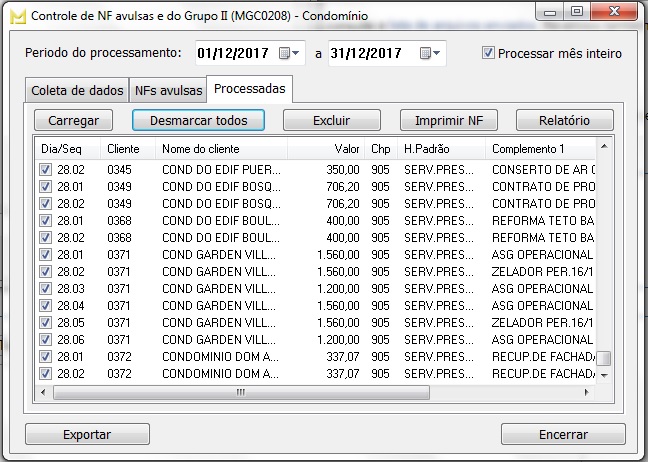
Task: Open the NFs avulsas tab
Action: pos(168,90)
